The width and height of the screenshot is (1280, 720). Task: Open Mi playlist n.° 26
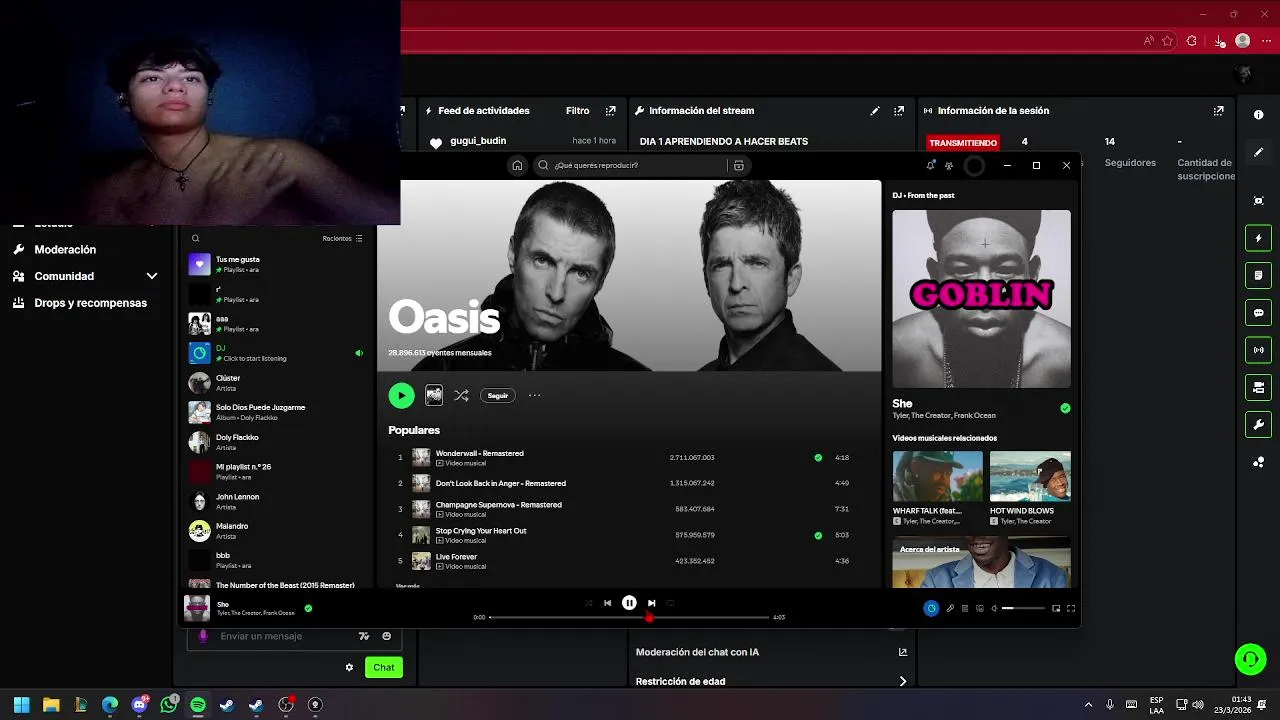275,471
